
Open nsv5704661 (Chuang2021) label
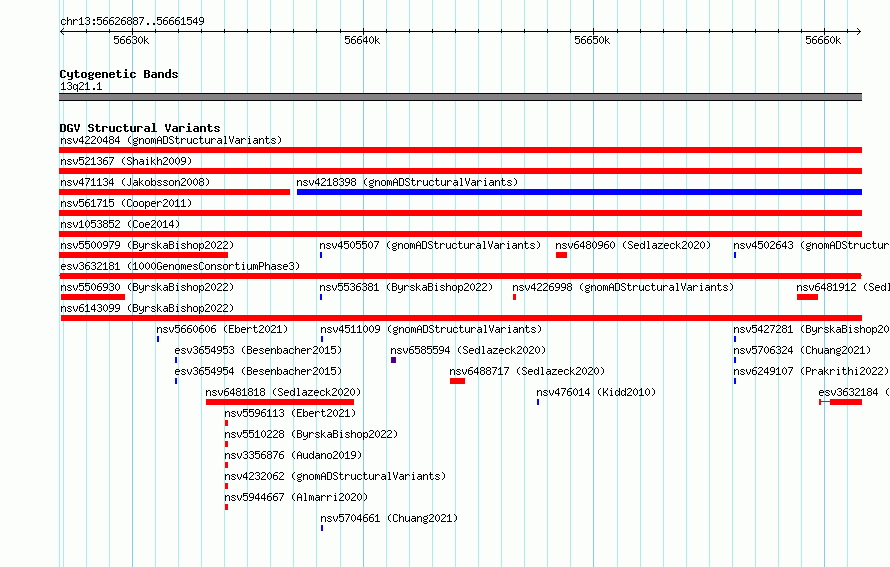coord(389,518)
